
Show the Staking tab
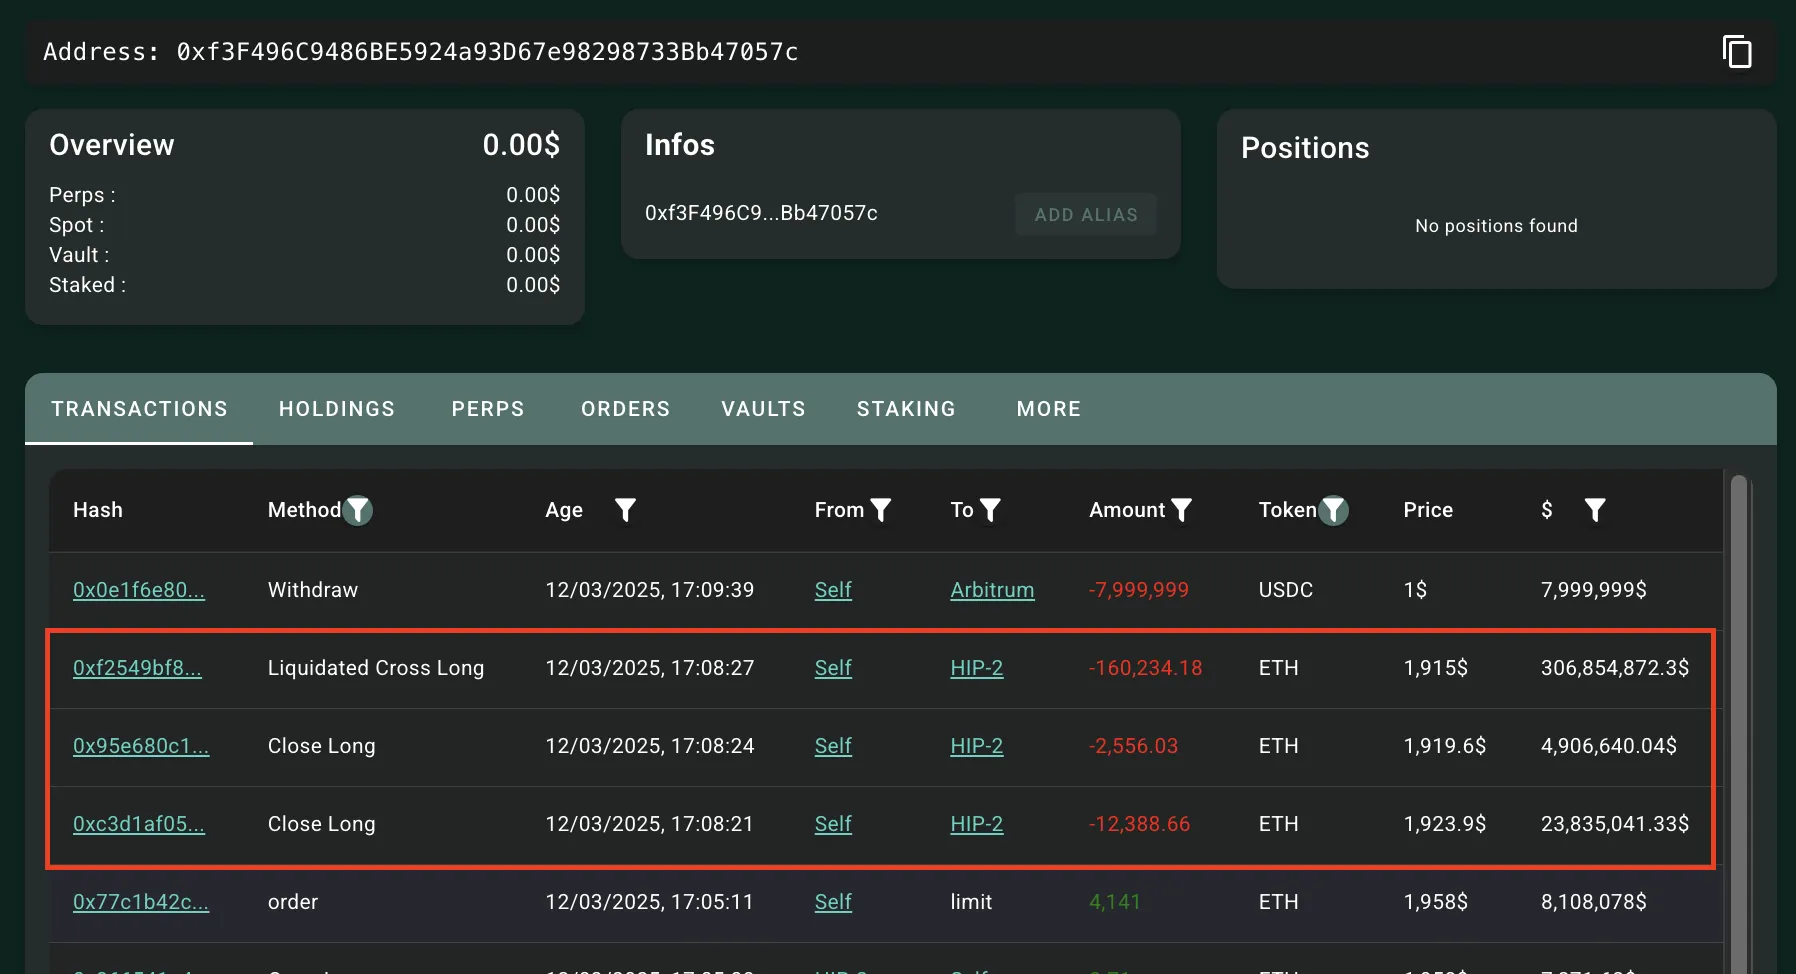pyautogui.click(x=906, y=409)
